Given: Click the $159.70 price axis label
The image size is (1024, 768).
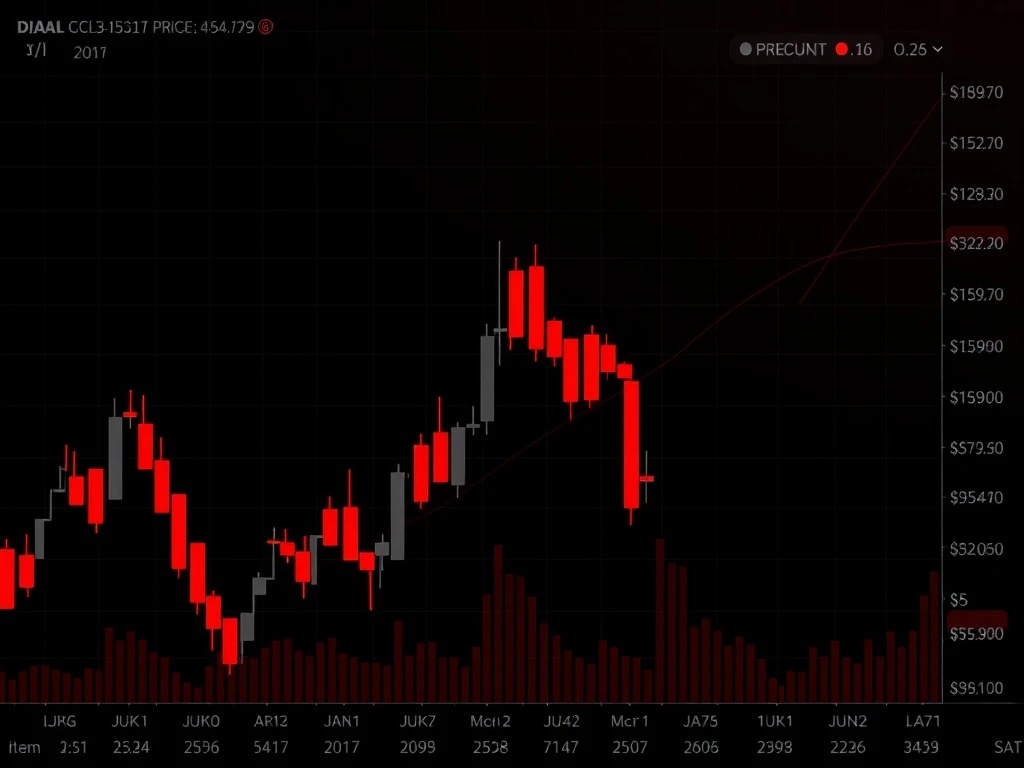Looking at the screenshot, I should [976, 295].
